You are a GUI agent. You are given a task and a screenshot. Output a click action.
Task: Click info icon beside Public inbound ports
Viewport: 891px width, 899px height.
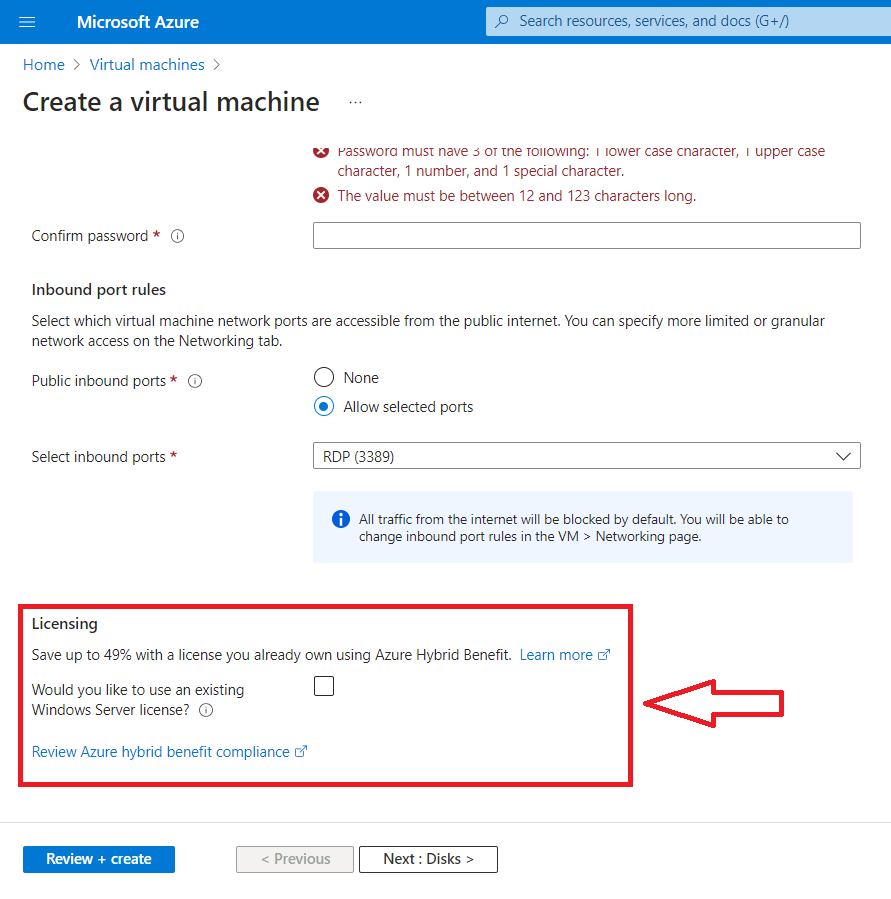(x=195, y=382)
